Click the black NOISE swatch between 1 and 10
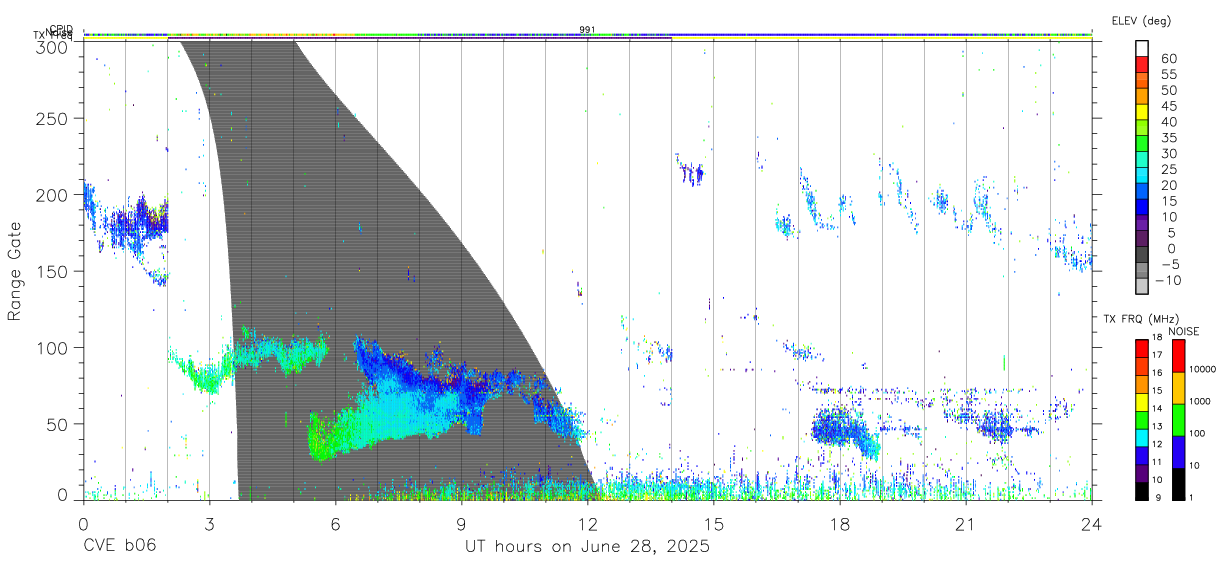1228x567 pixels. tap(1177, 483)
